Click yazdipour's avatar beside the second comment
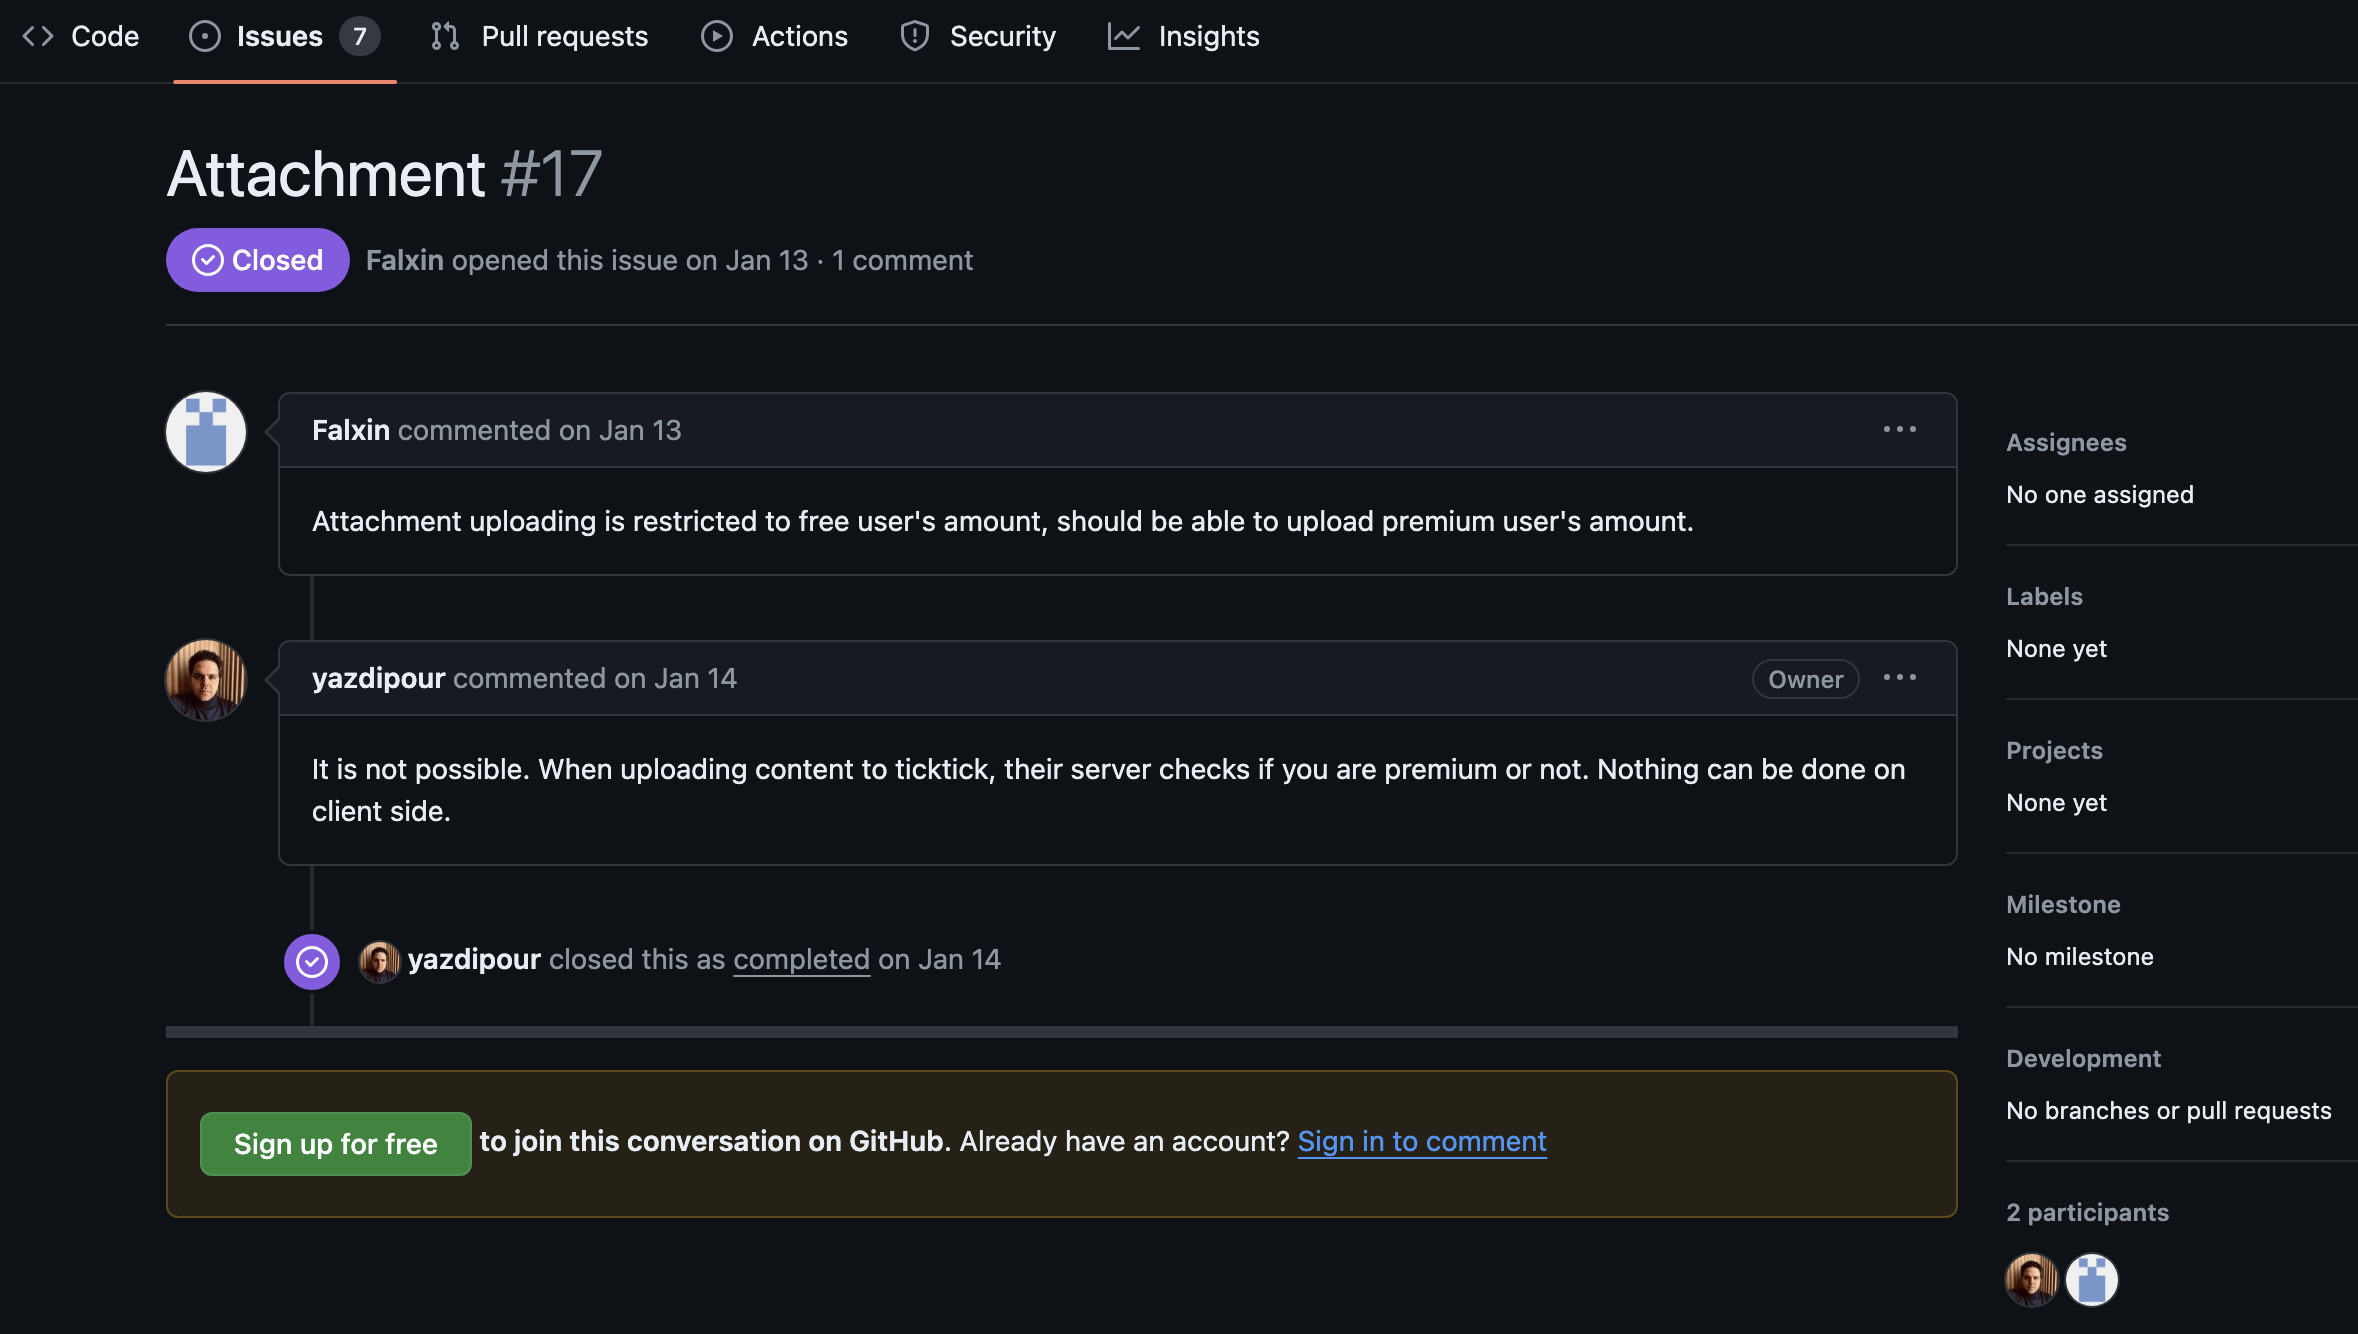 [x=206, y=680]
